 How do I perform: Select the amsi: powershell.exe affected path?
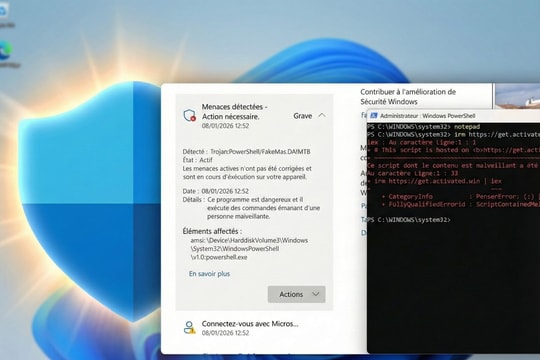(249, 249)
